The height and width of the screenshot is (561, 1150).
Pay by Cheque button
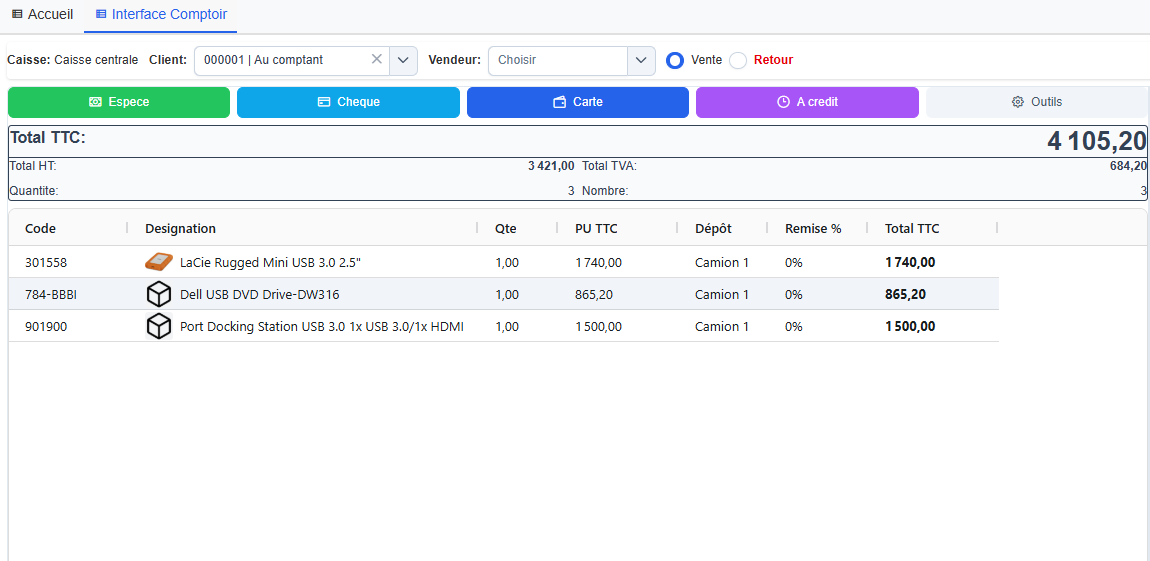coord(348,102)
